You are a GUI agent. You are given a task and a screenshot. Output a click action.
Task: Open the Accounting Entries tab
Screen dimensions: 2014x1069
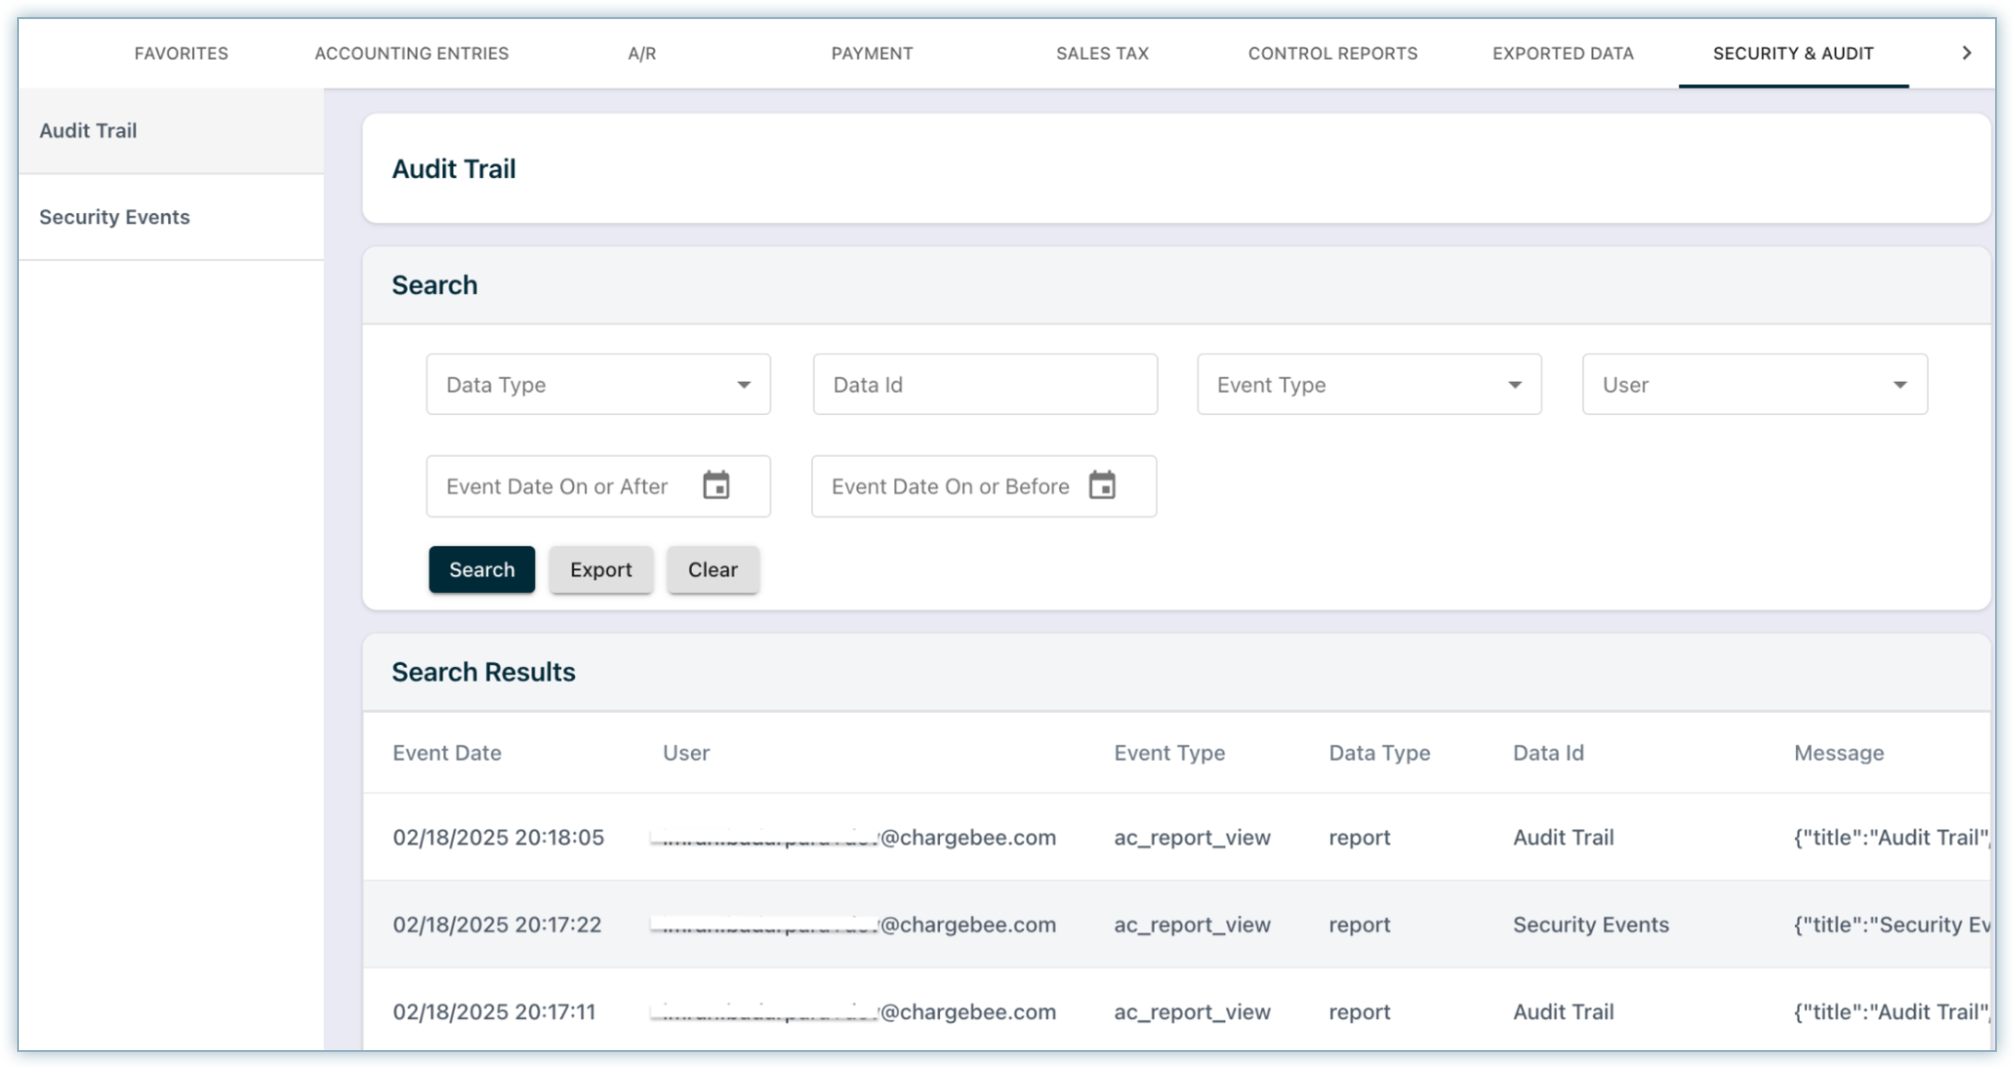click(x=411, y=54)
